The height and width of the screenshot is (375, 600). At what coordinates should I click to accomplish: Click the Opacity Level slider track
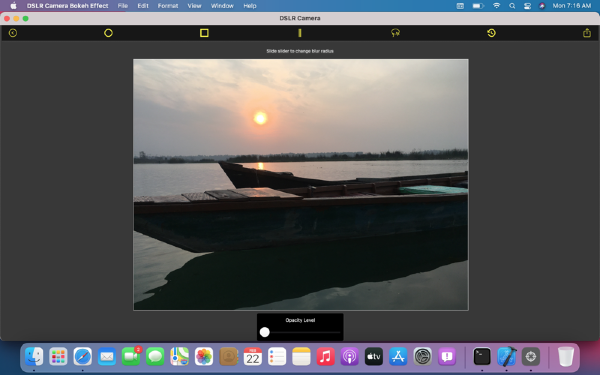(x=300, y=332)
